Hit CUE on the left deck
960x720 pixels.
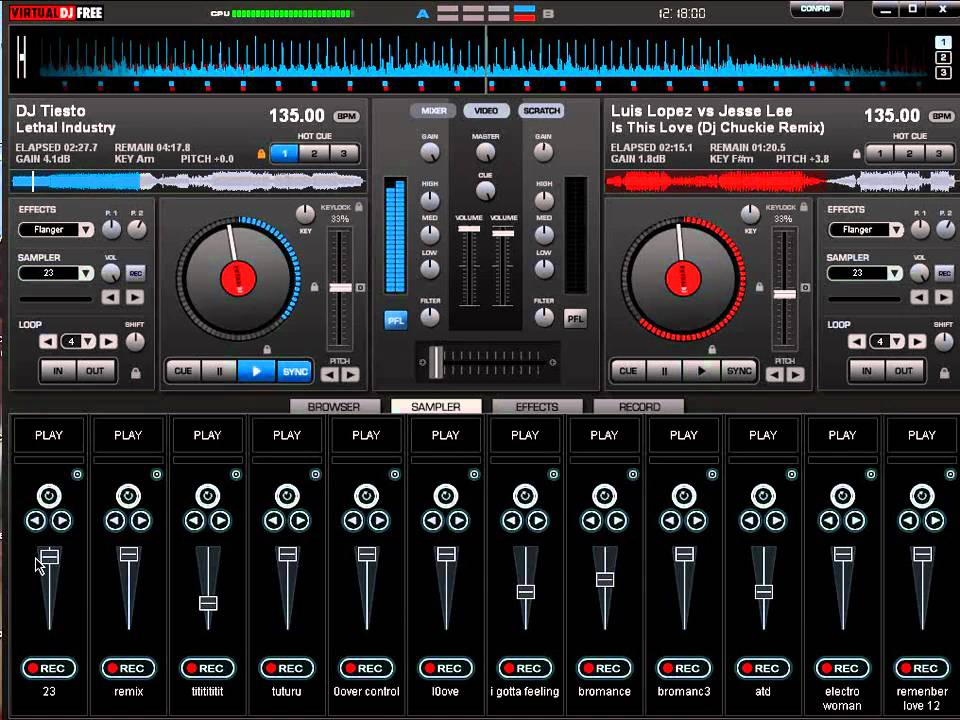[183, 371]
